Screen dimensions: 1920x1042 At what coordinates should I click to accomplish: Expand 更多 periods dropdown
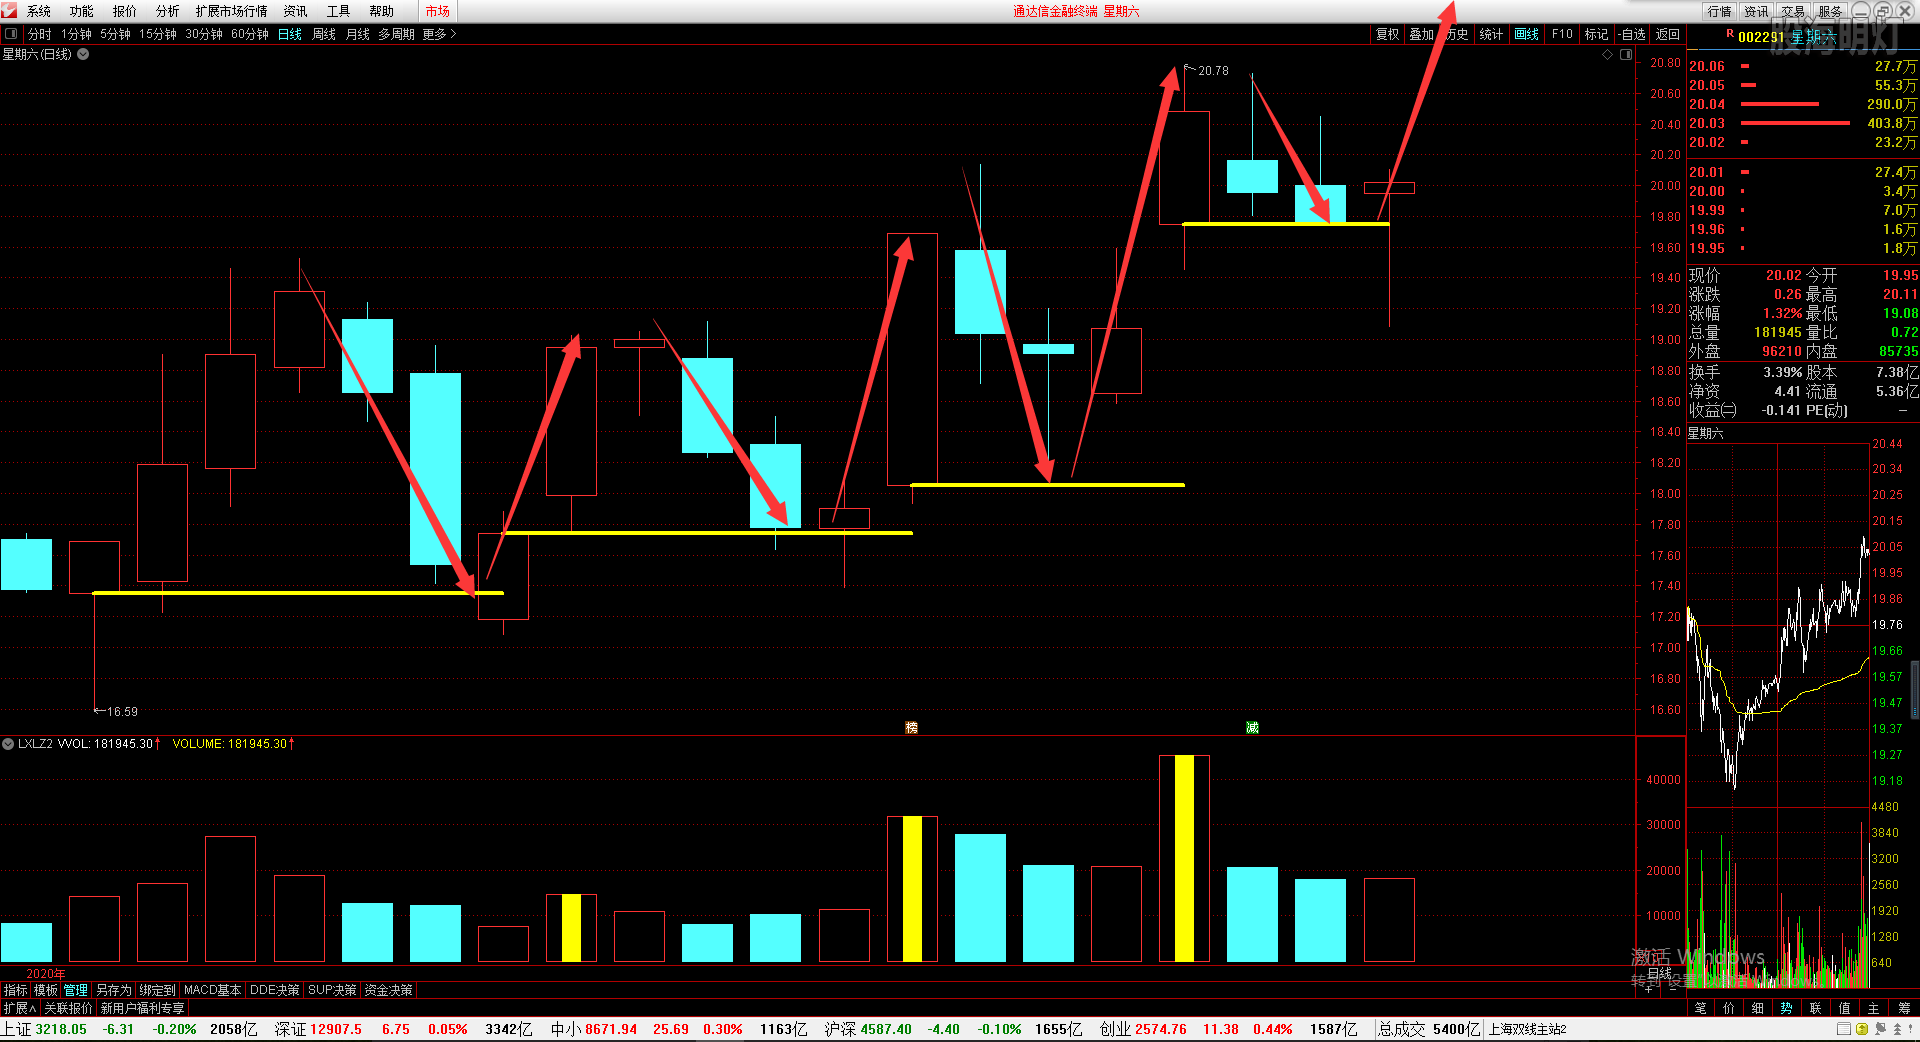tap(439, 34)
